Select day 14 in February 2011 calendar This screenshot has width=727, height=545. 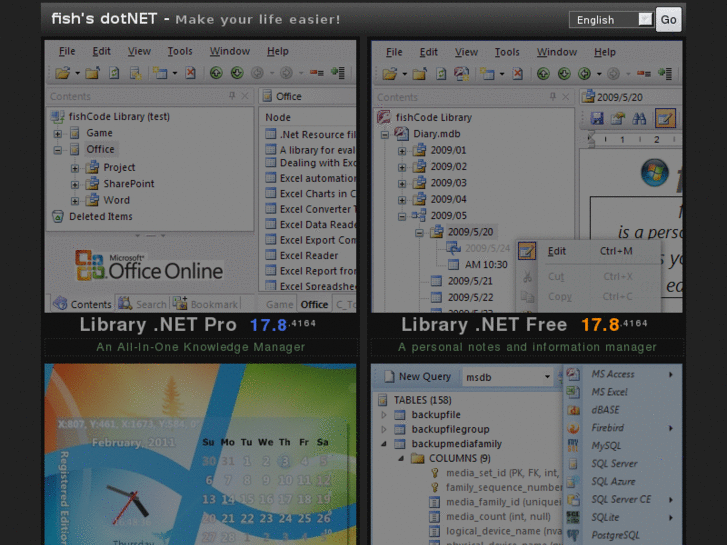tap(228, 500)
